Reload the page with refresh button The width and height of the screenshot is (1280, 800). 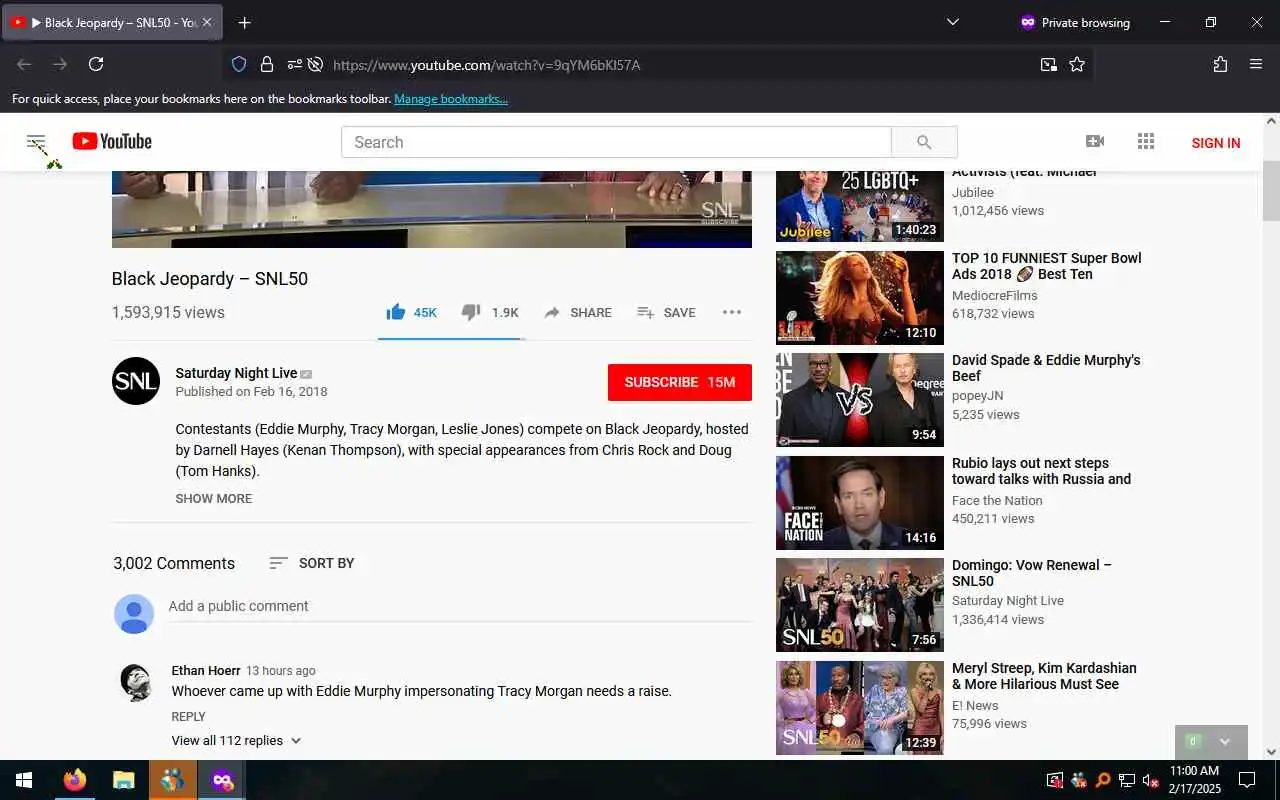[x=96, y=64]
